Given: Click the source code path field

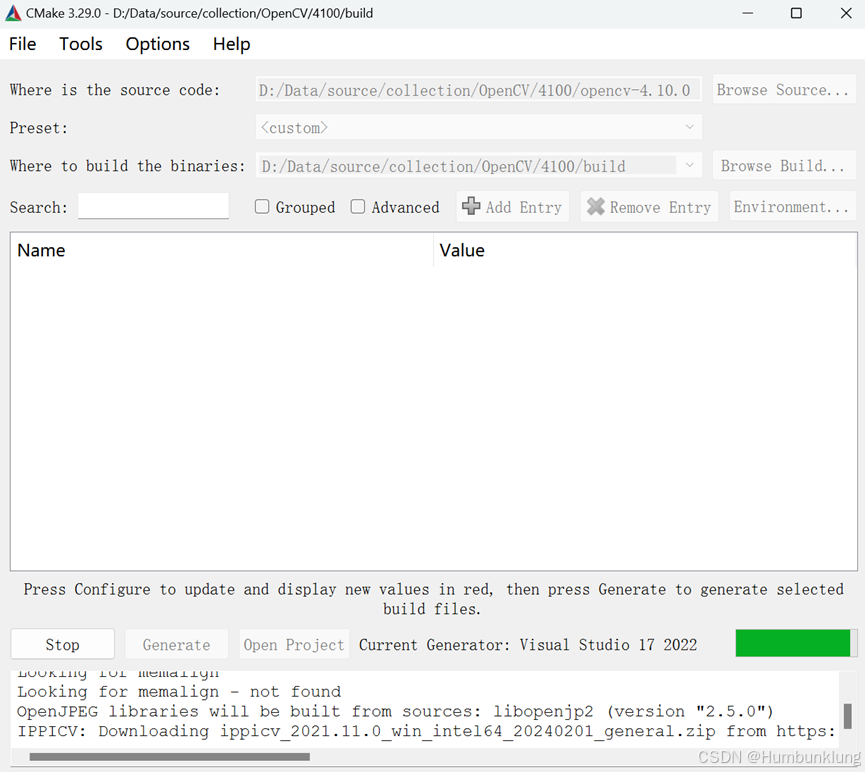Looking at the screenshot, I should [x=478, y=89].
